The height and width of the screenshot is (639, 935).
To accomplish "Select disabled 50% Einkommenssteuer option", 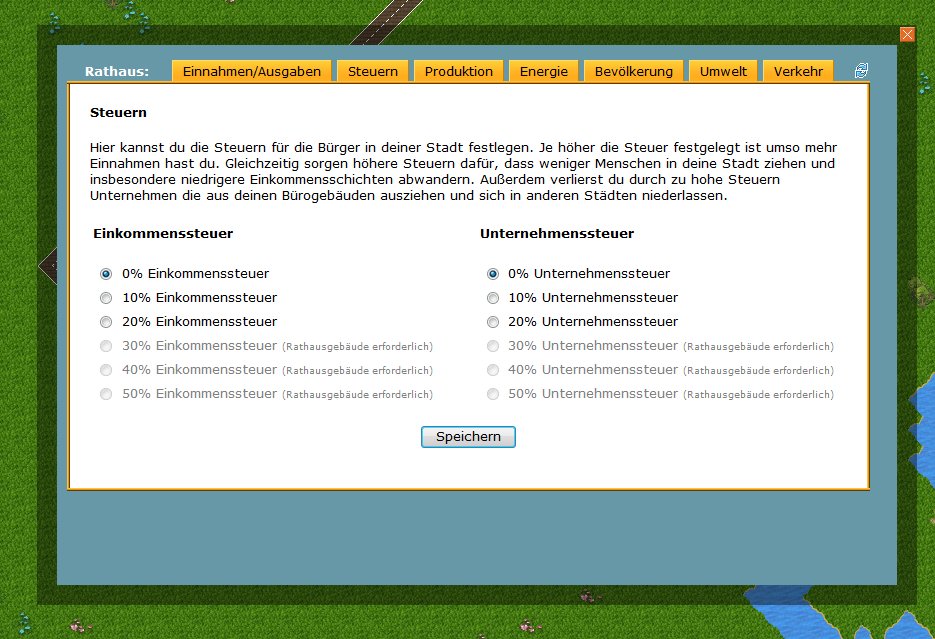I will pos(106,394).
